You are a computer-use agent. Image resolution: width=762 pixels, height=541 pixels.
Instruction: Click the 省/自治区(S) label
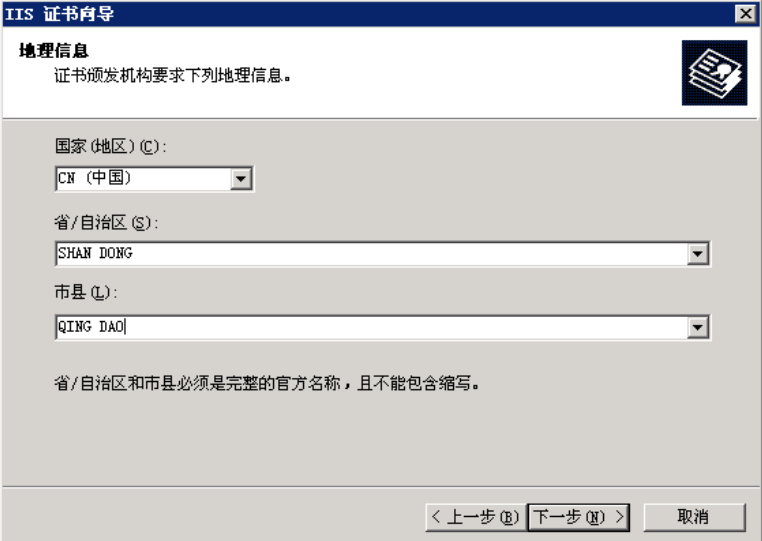click(106, 223)
